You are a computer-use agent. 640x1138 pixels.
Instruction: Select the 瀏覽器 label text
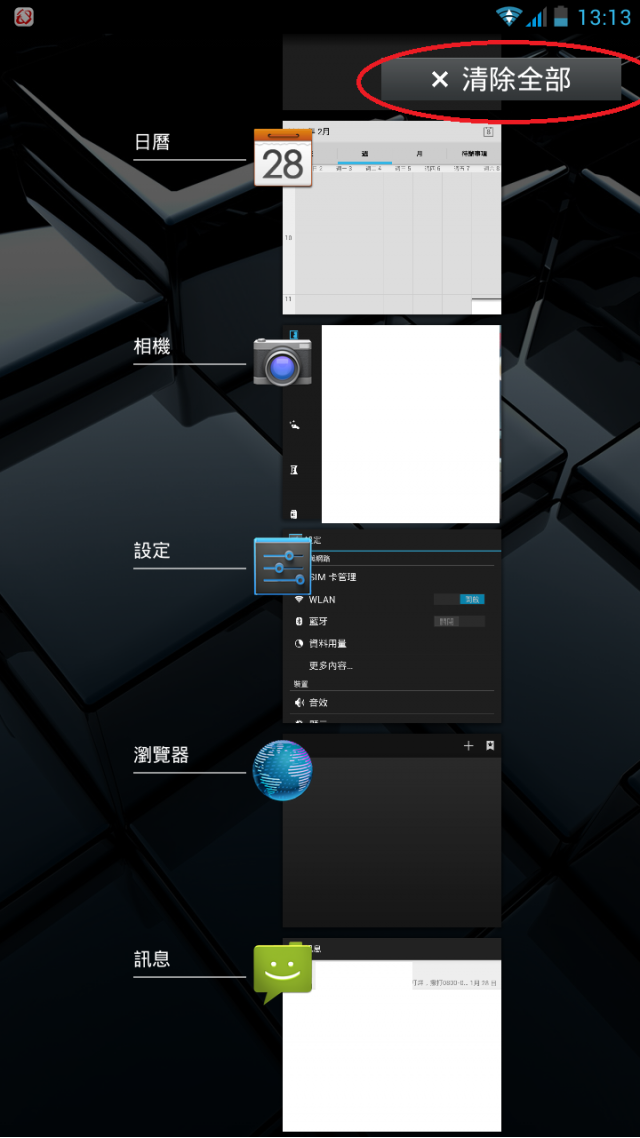pos(161,756)
